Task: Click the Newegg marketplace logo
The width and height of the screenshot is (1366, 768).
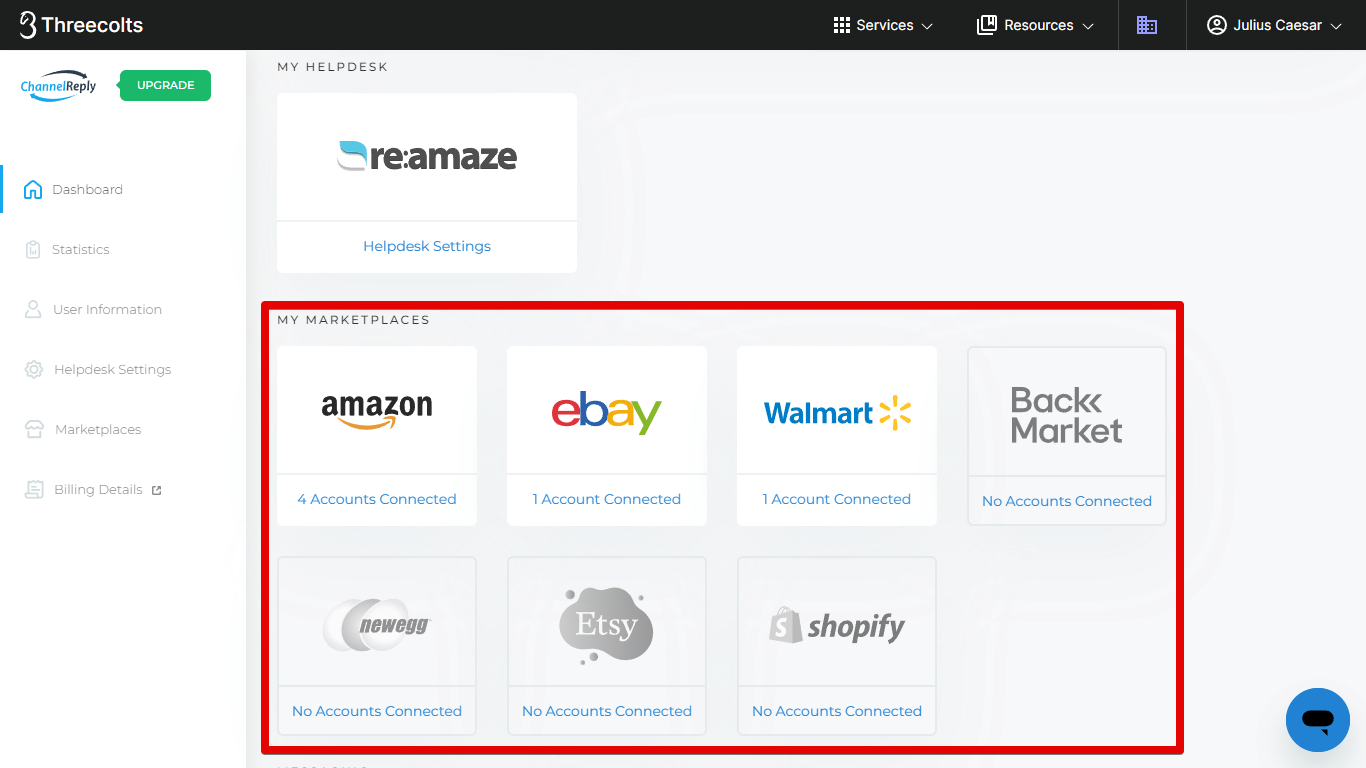Action: pos(377,625)
